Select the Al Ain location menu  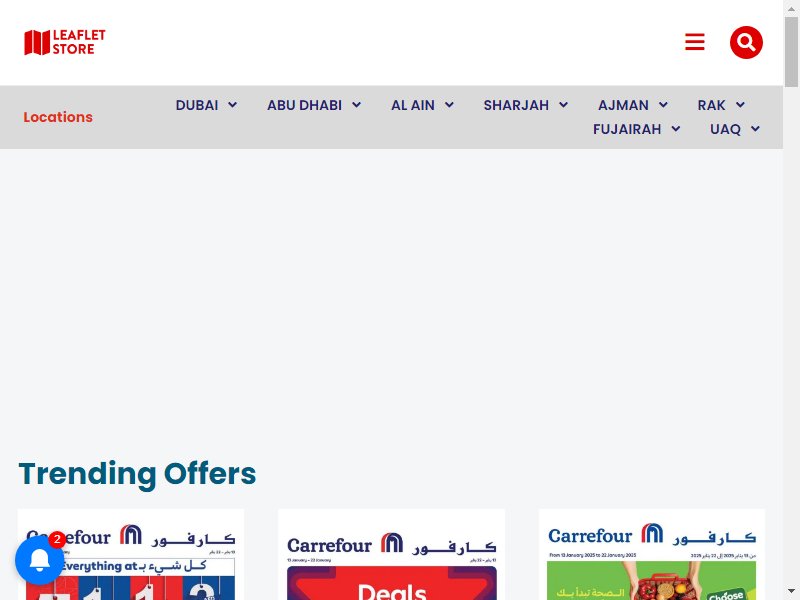click(413, 105)
